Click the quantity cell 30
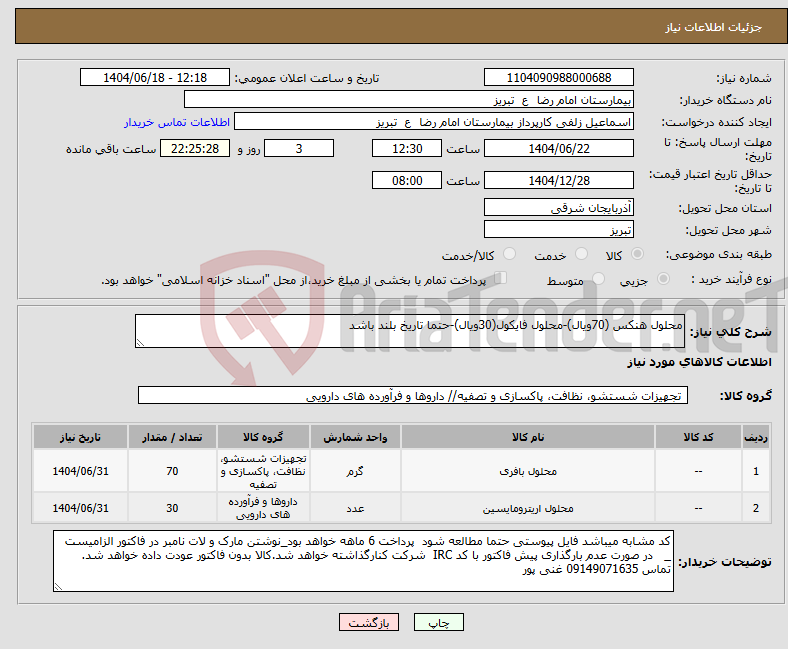This screenshot has width=788, height=649. click(x=172, y=508)
